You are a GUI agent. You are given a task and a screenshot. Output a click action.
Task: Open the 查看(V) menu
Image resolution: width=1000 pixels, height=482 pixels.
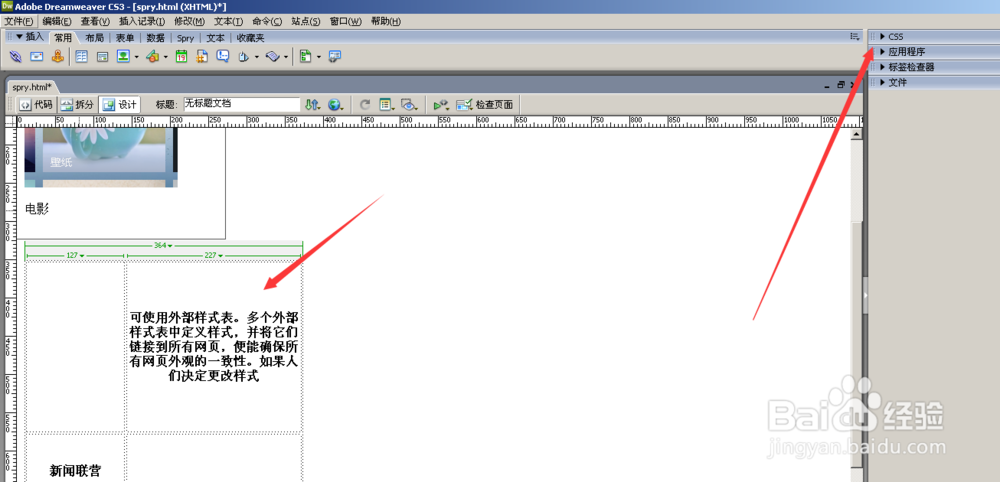(x=95, y=22)
